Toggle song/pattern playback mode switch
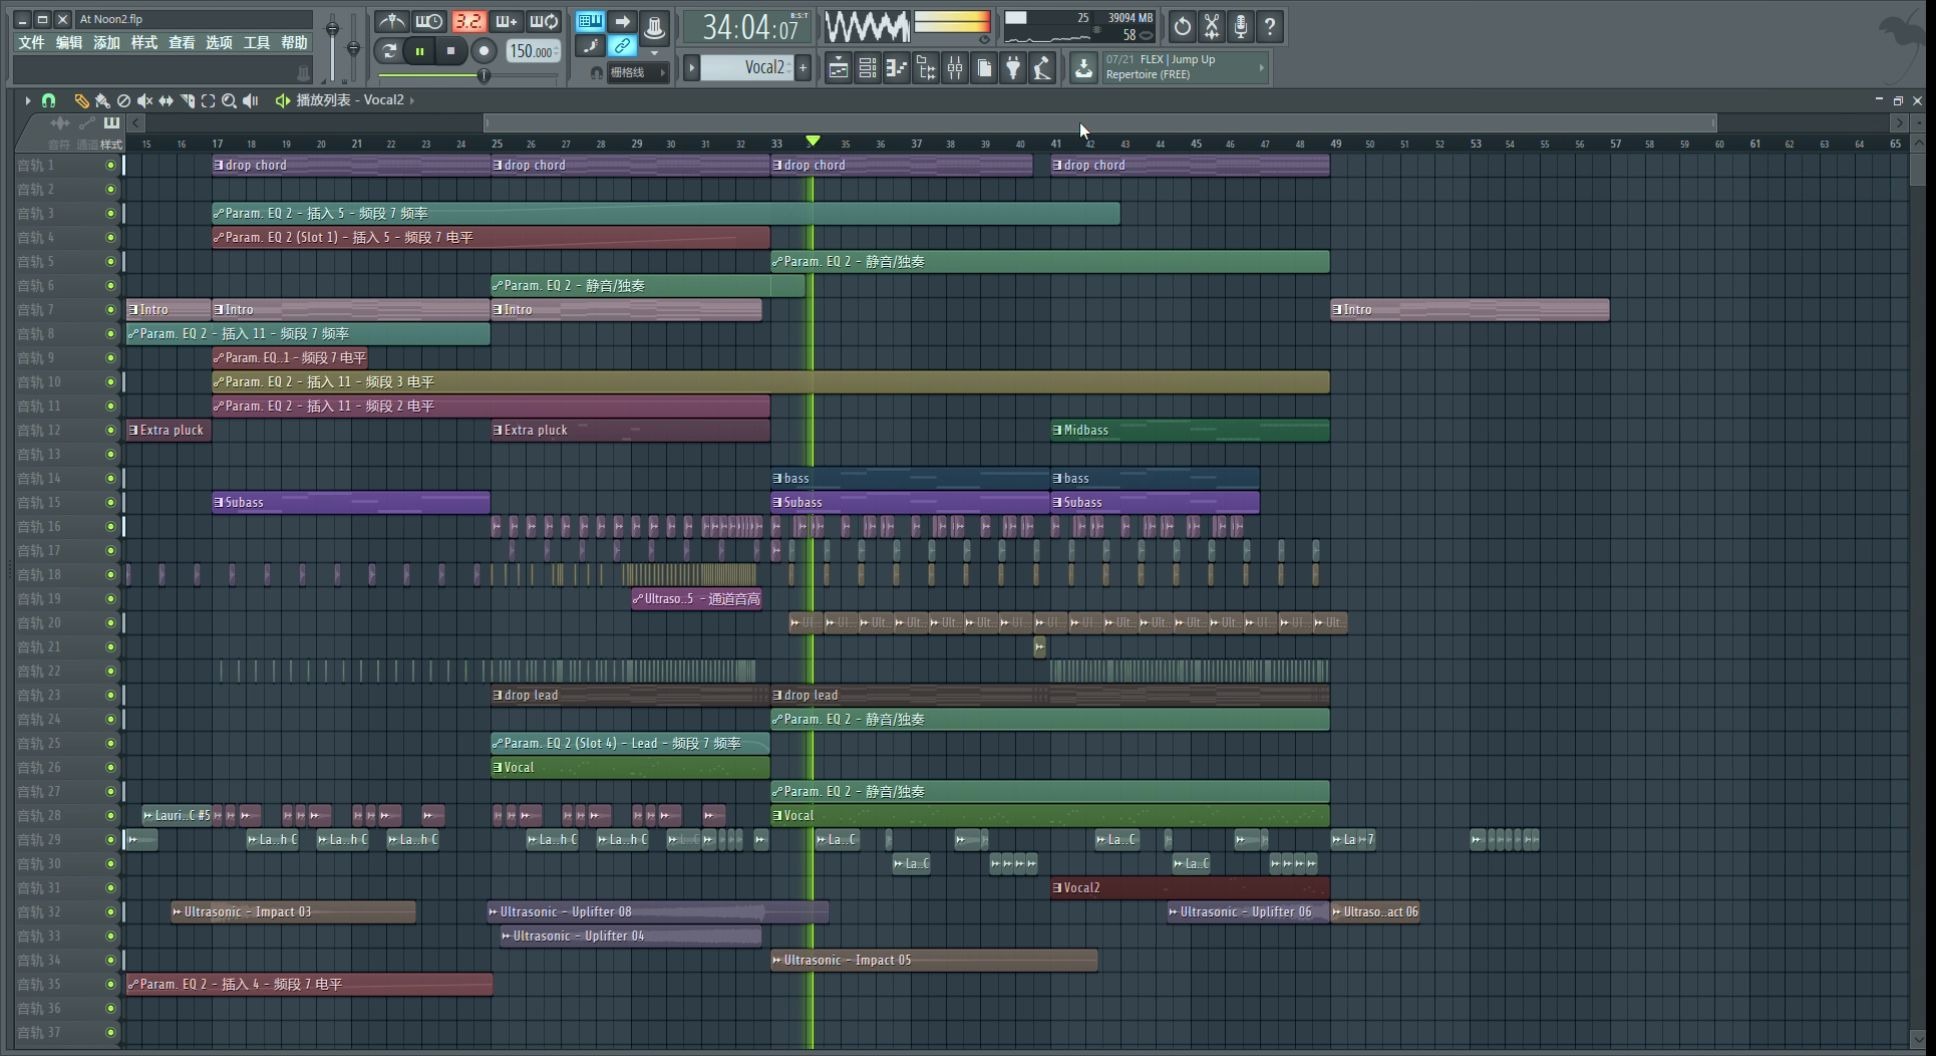The image size is (1936, 1056). click(590, 20)
